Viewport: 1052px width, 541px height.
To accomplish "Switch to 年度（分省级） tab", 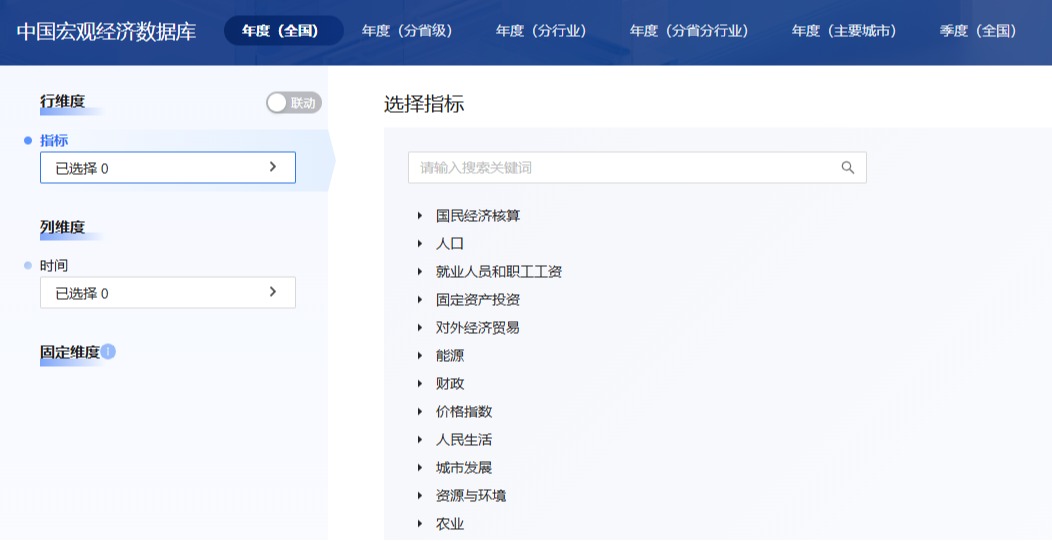I will pos(408,31).
